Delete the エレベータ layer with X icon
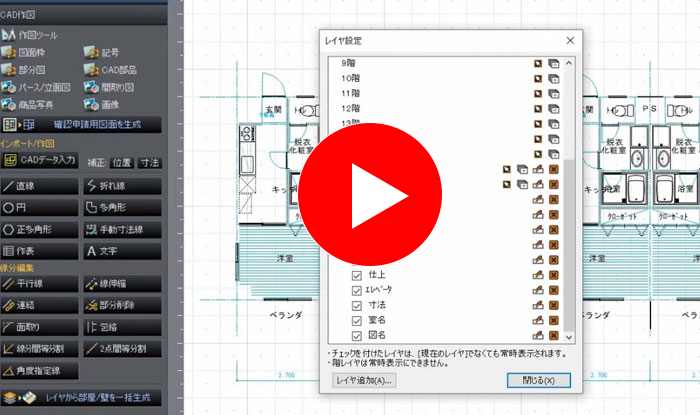 coord(554,290)
